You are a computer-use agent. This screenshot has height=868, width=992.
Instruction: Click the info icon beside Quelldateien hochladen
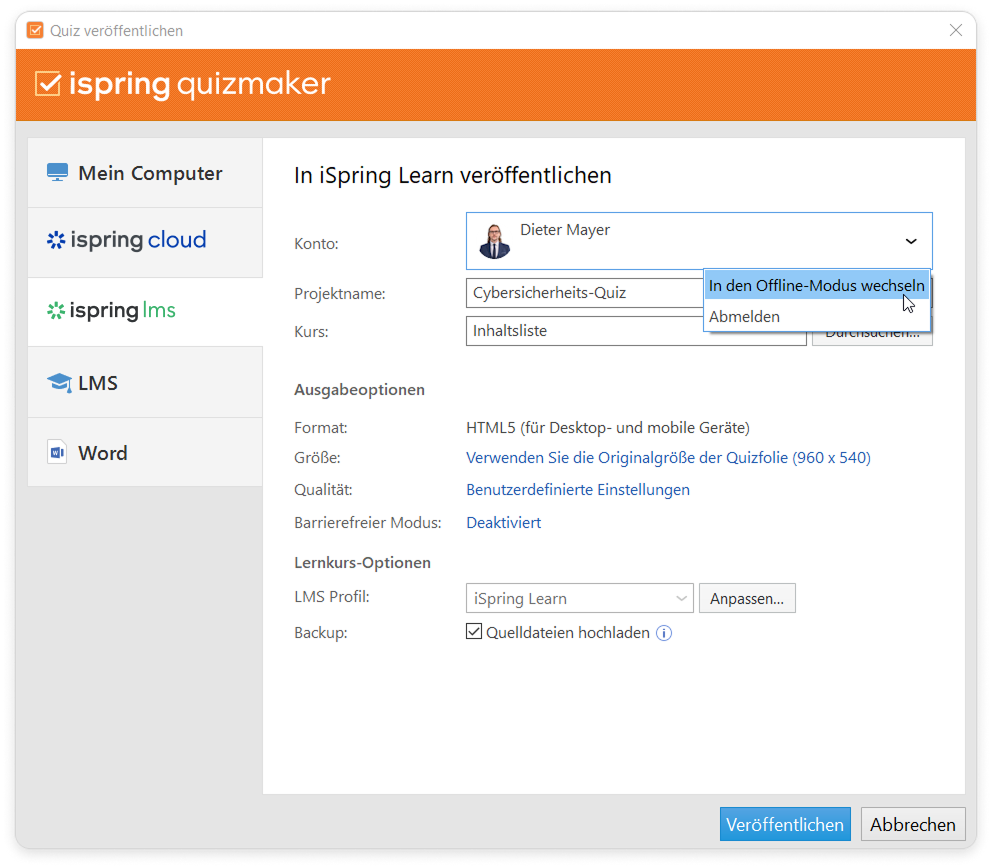(x=664, y=633)
